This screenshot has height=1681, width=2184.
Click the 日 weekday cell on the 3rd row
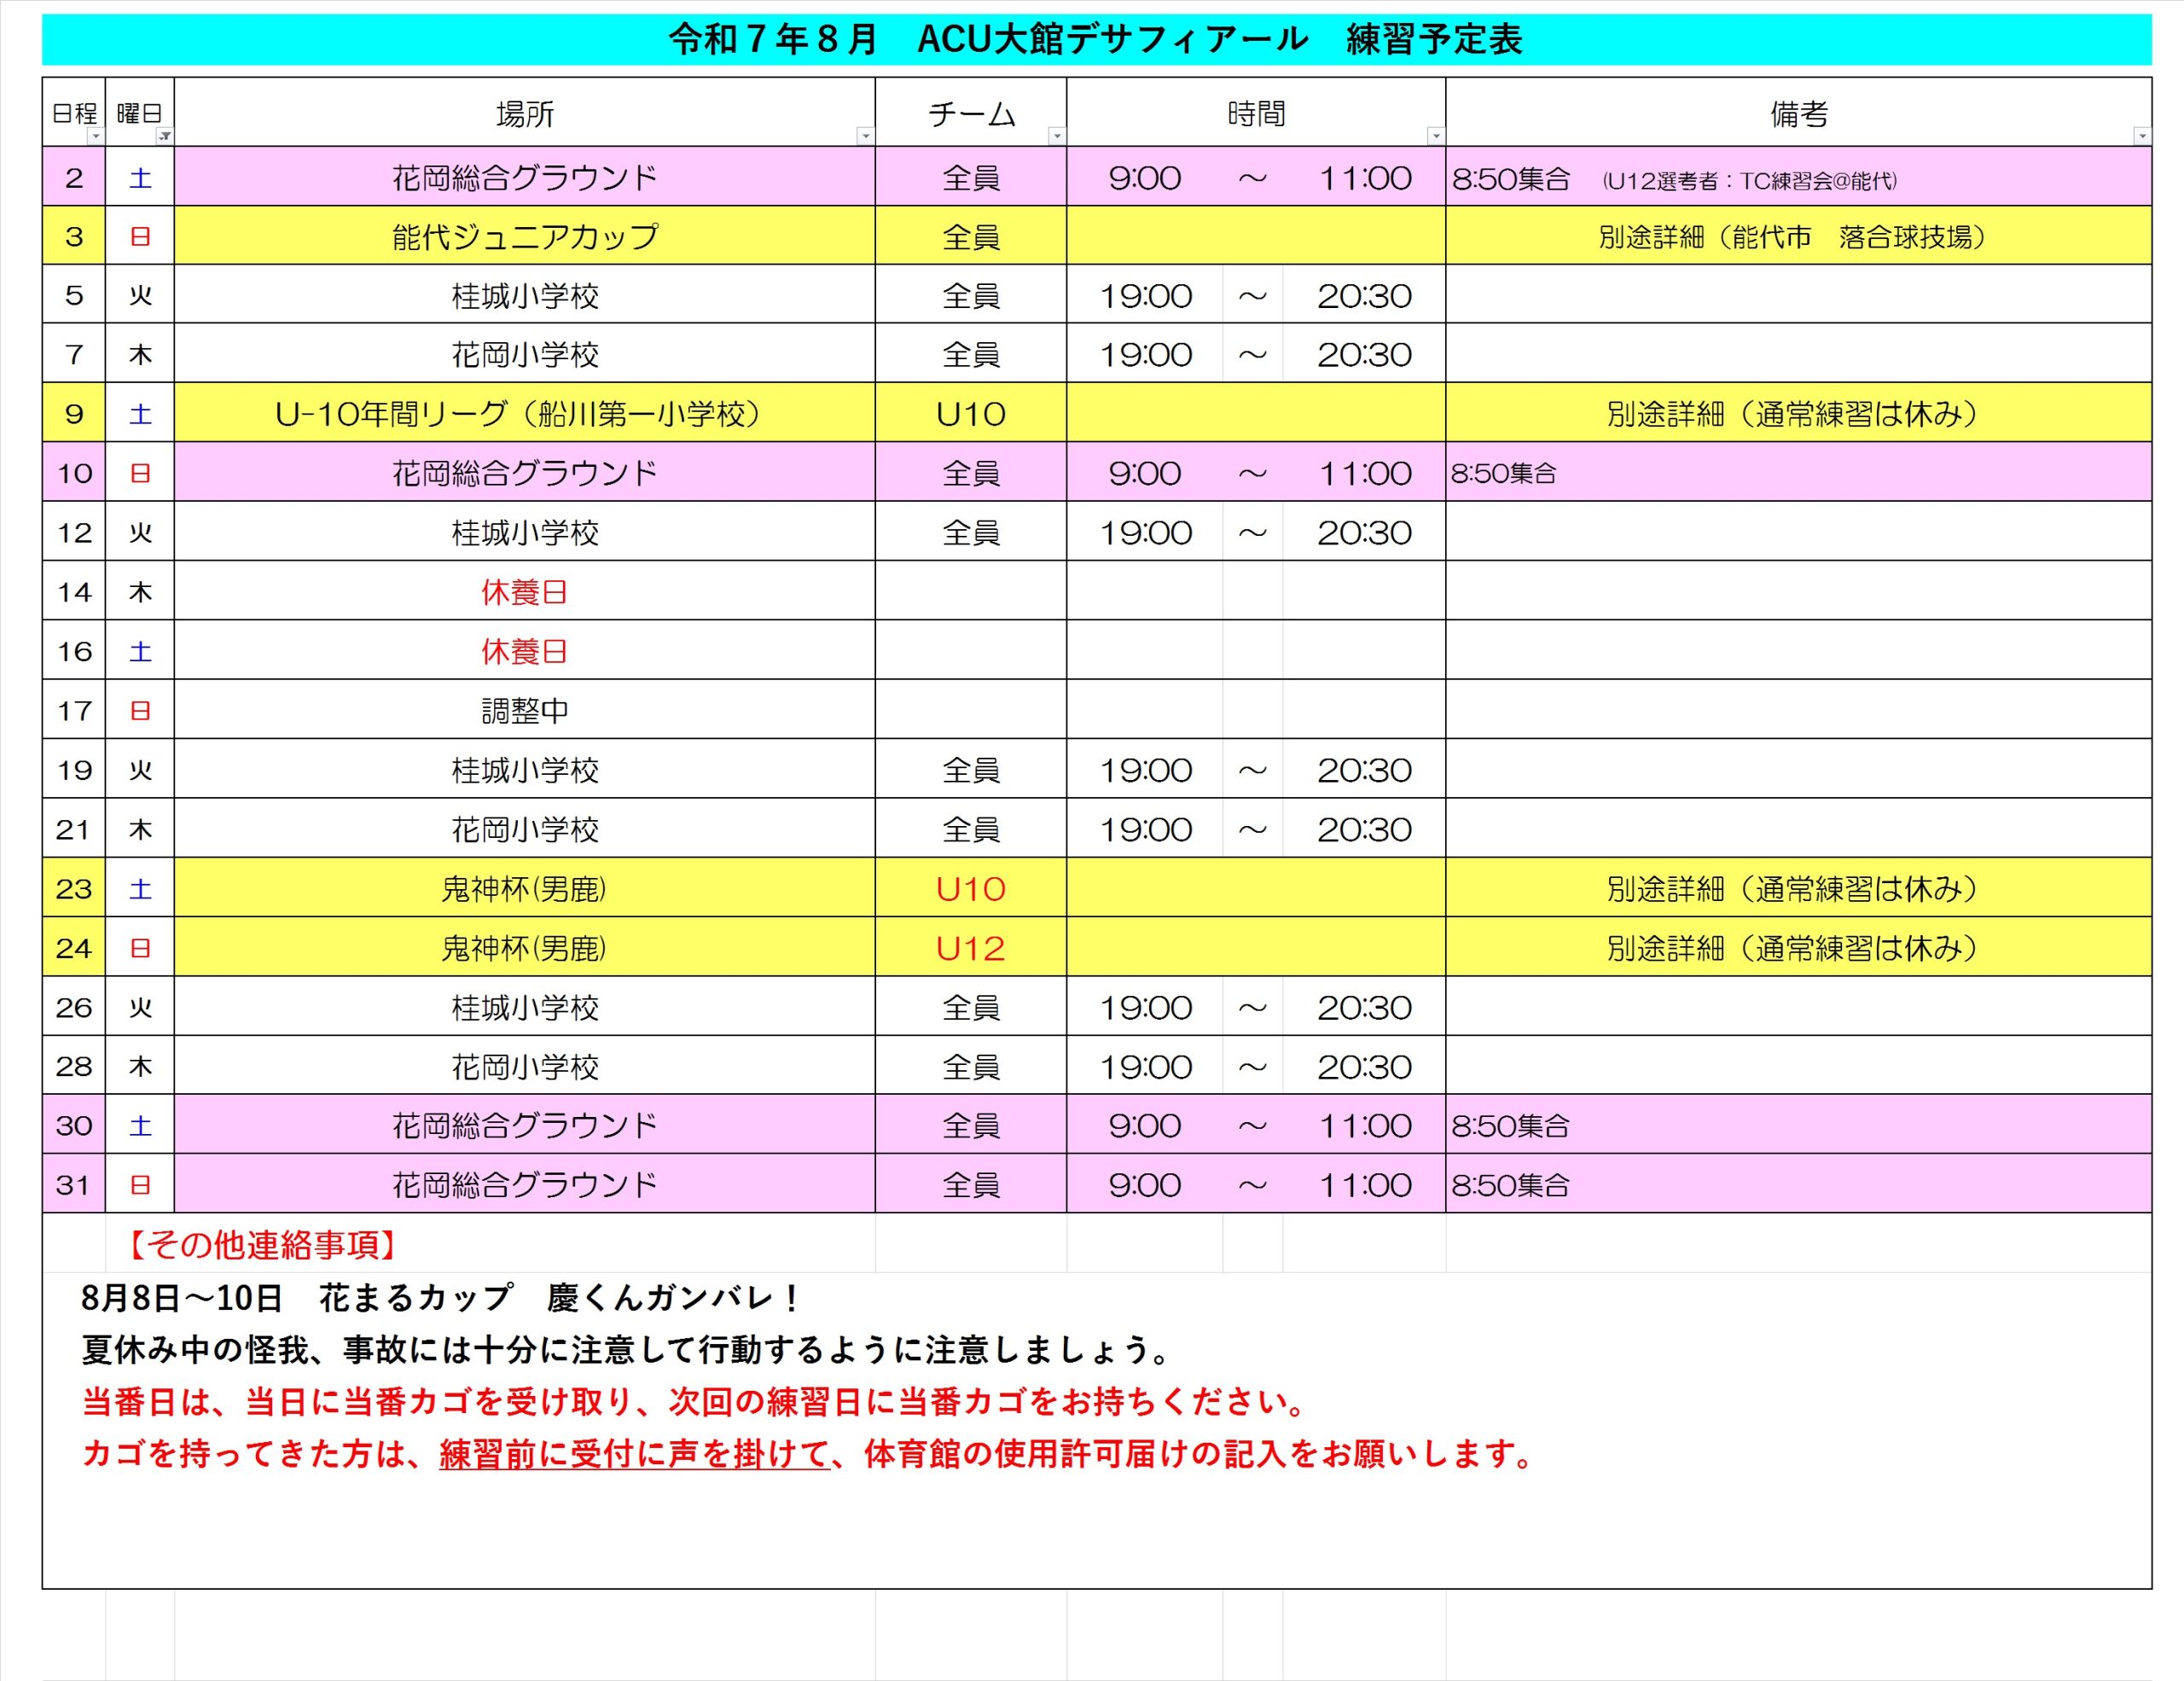pos(140,236)
